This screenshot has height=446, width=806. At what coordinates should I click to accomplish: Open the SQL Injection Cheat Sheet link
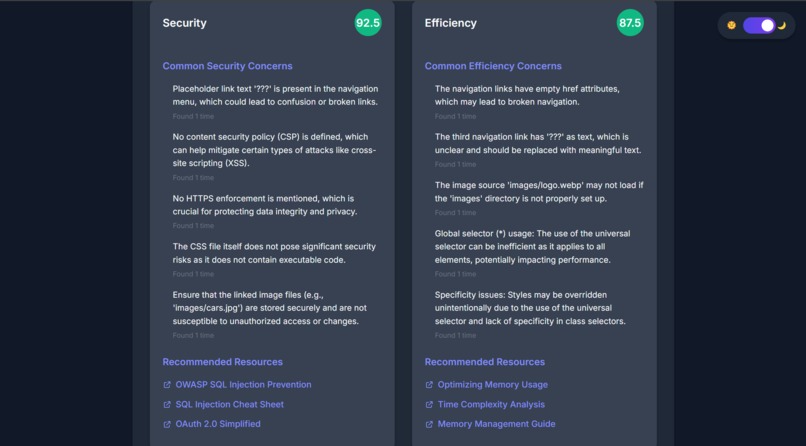coord(229,404)
